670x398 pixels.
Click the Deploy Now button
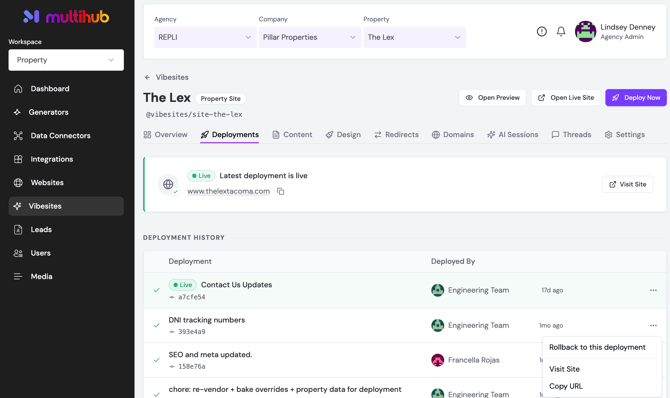pyautogui.click(x=635, y=97)
